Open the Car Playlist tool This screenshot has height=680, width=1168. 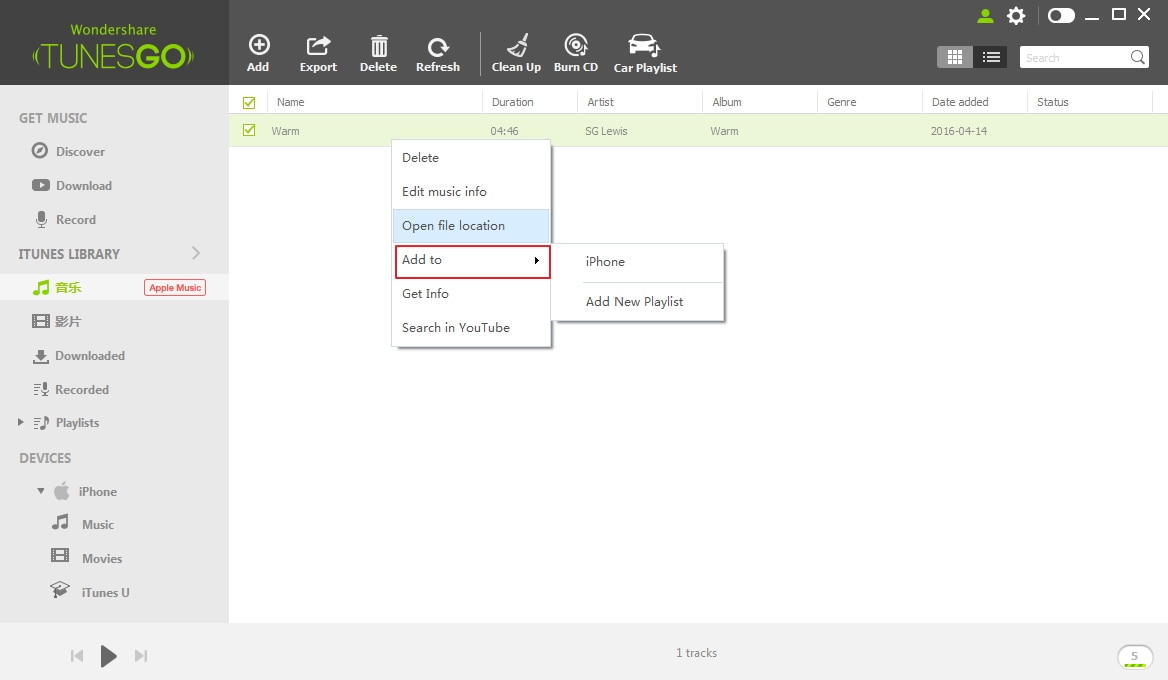645,54
